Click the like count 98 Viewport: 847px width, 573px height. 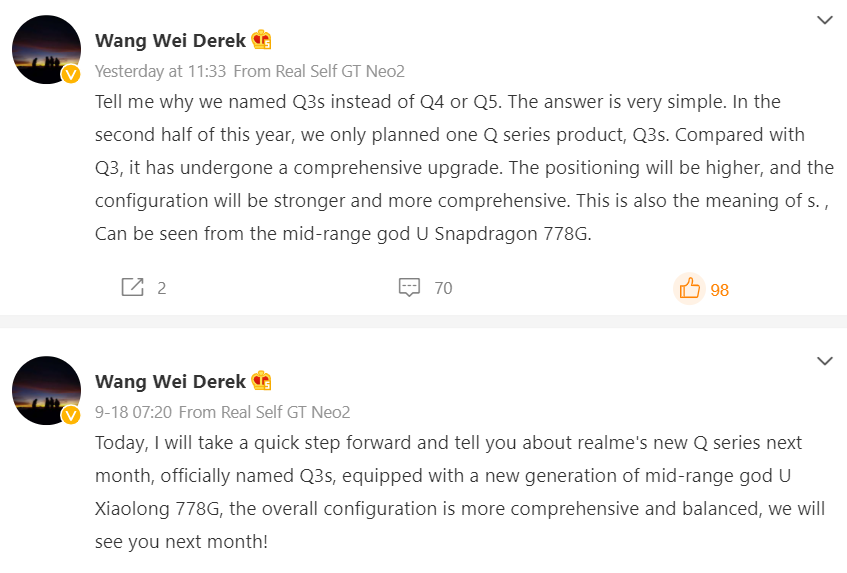tap(720, 291)
